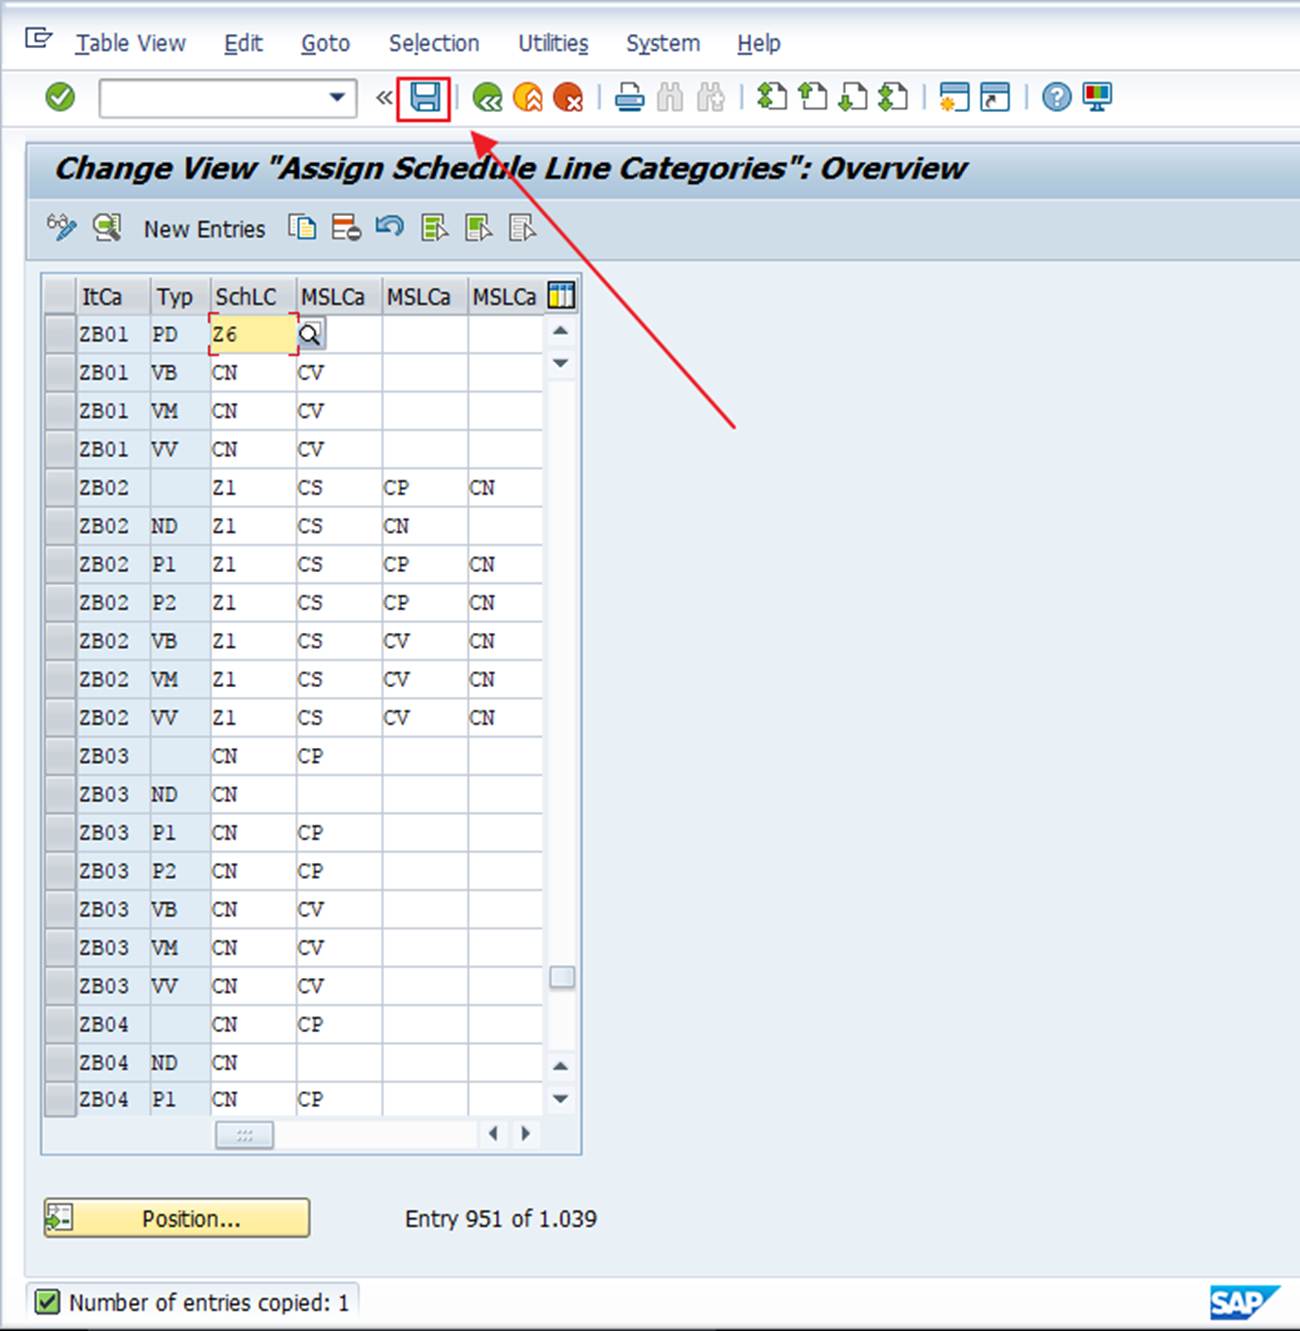Viewport: 1300px width, 1331px height.
Task: Click the orange Exit icon
Action: (x=527, y=98)
